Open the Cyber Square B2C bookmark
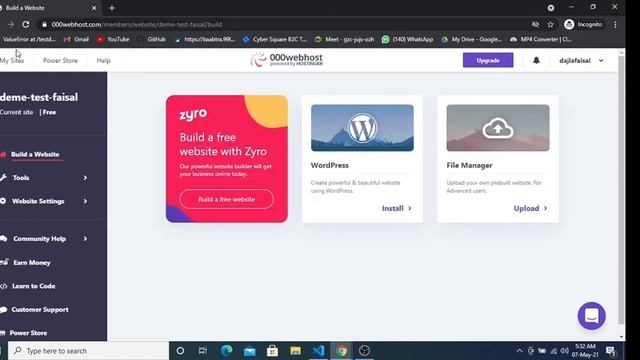The width and height of the screenshot is (640, 360). click(x=274, y=39)
